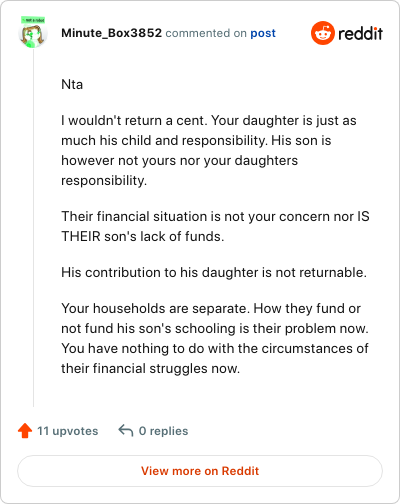Click the "THEIR son's lack of funds" line
Viewport: 400px width, 504px height.
(x=143, y=236)
